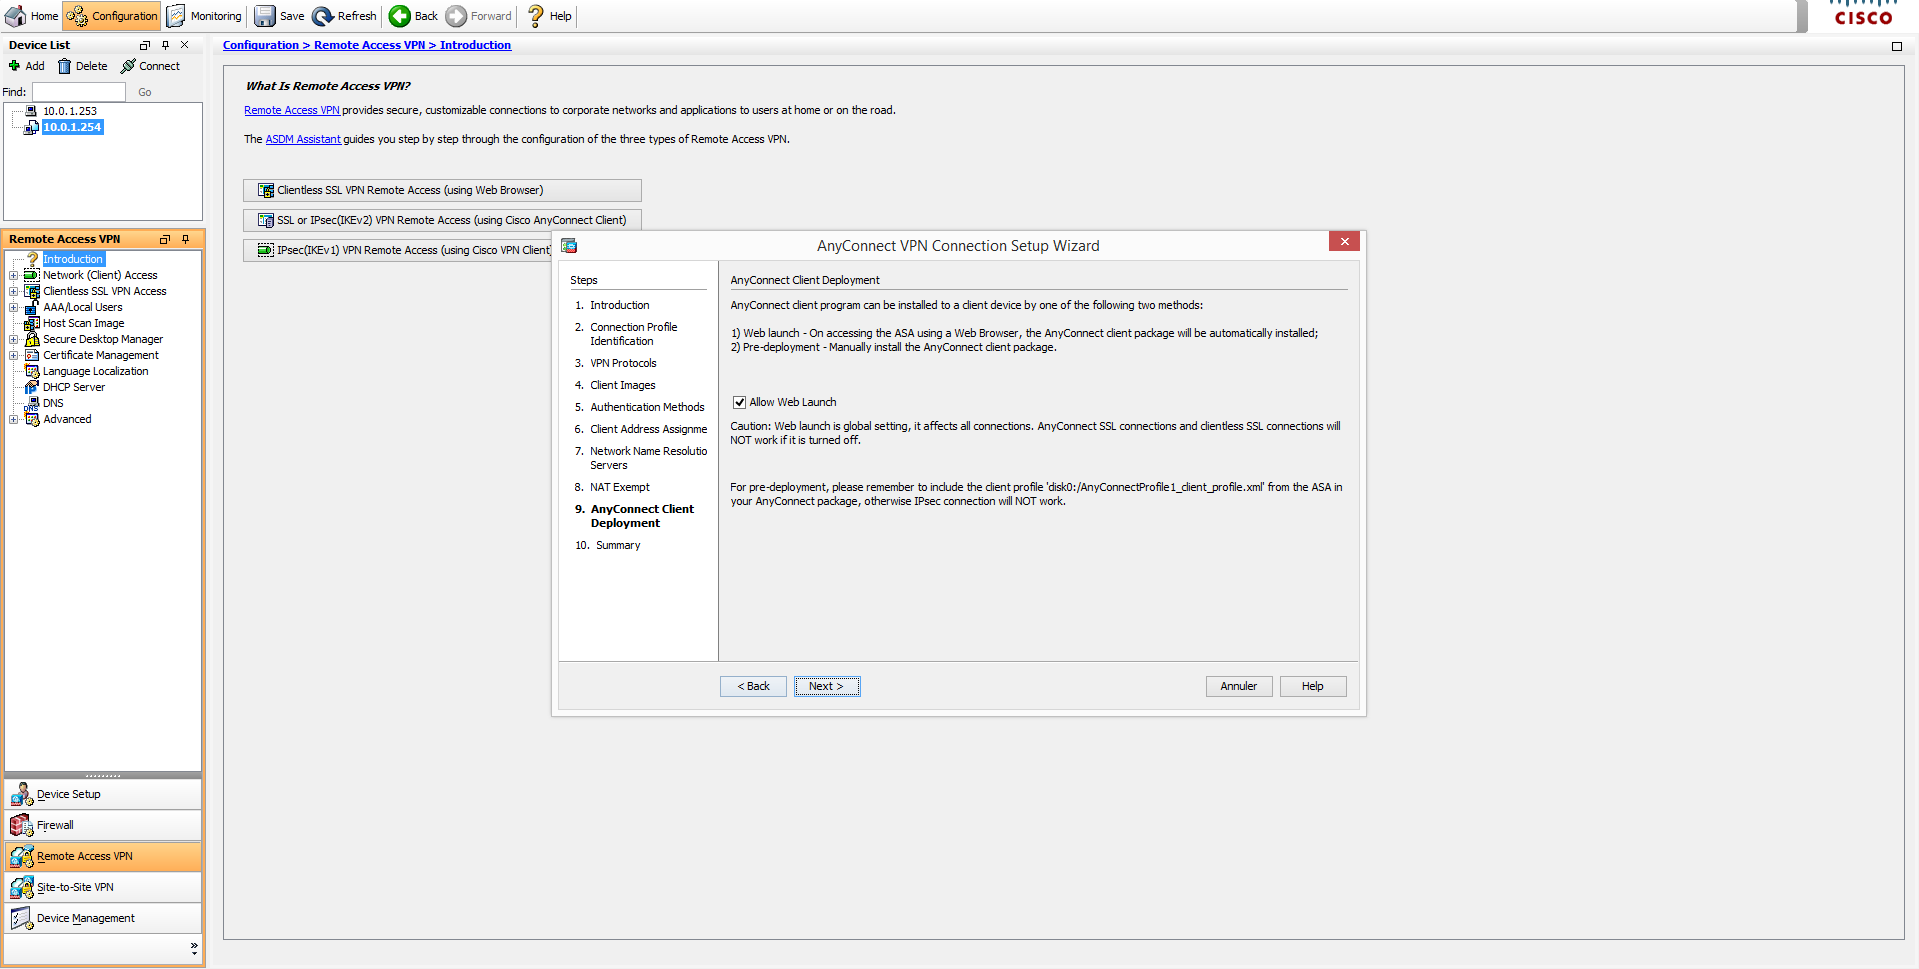The image size is (1919, 969).
Task: Float the Remote Access VPN panel
Action: coord(165,239)
